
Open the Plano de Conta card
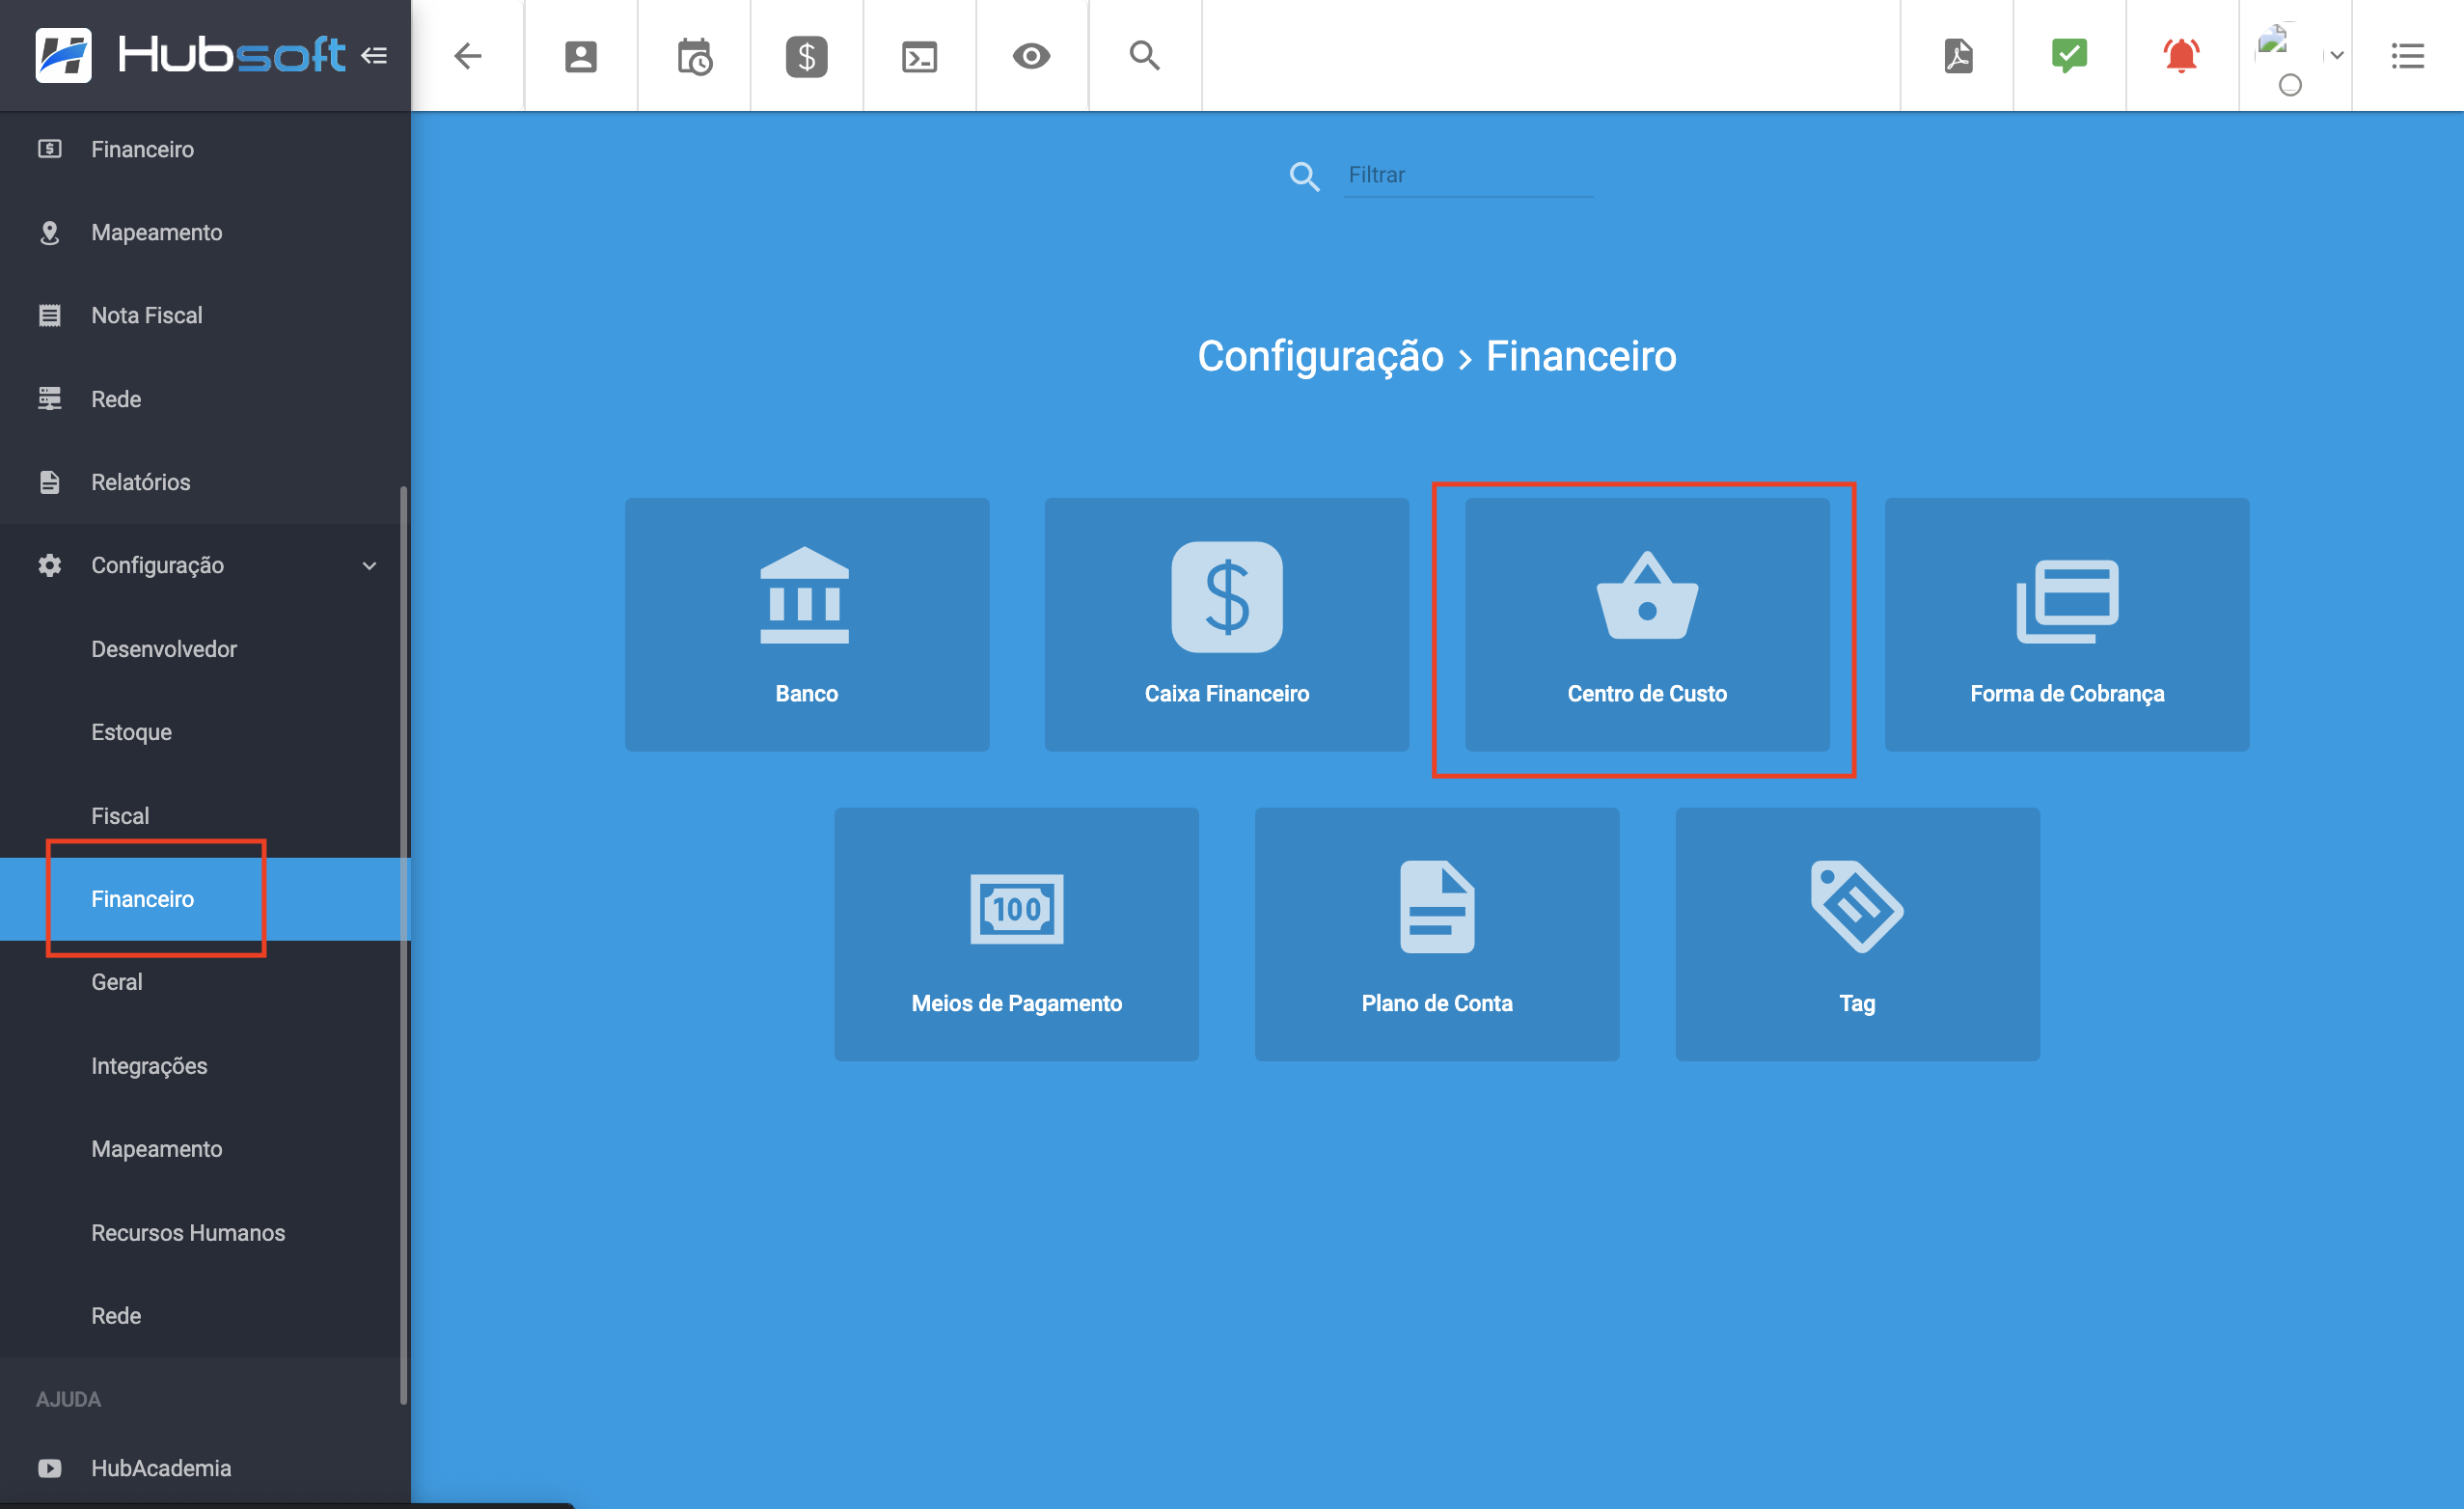point(1437,934)
